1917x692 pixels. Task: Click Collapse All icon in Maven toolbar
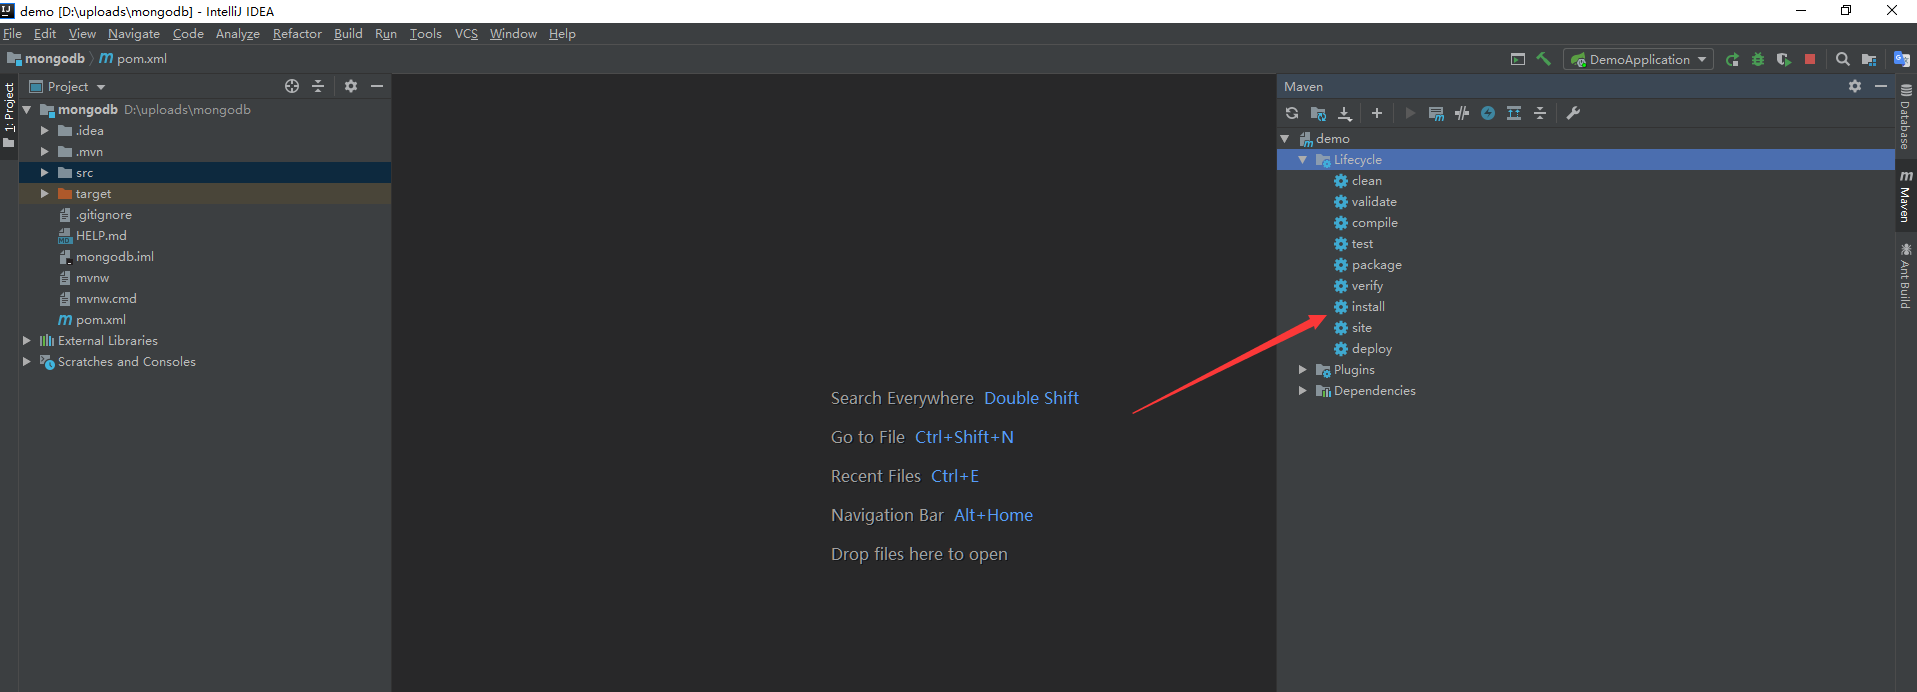pyautogui.click(x=1540, y=113)
